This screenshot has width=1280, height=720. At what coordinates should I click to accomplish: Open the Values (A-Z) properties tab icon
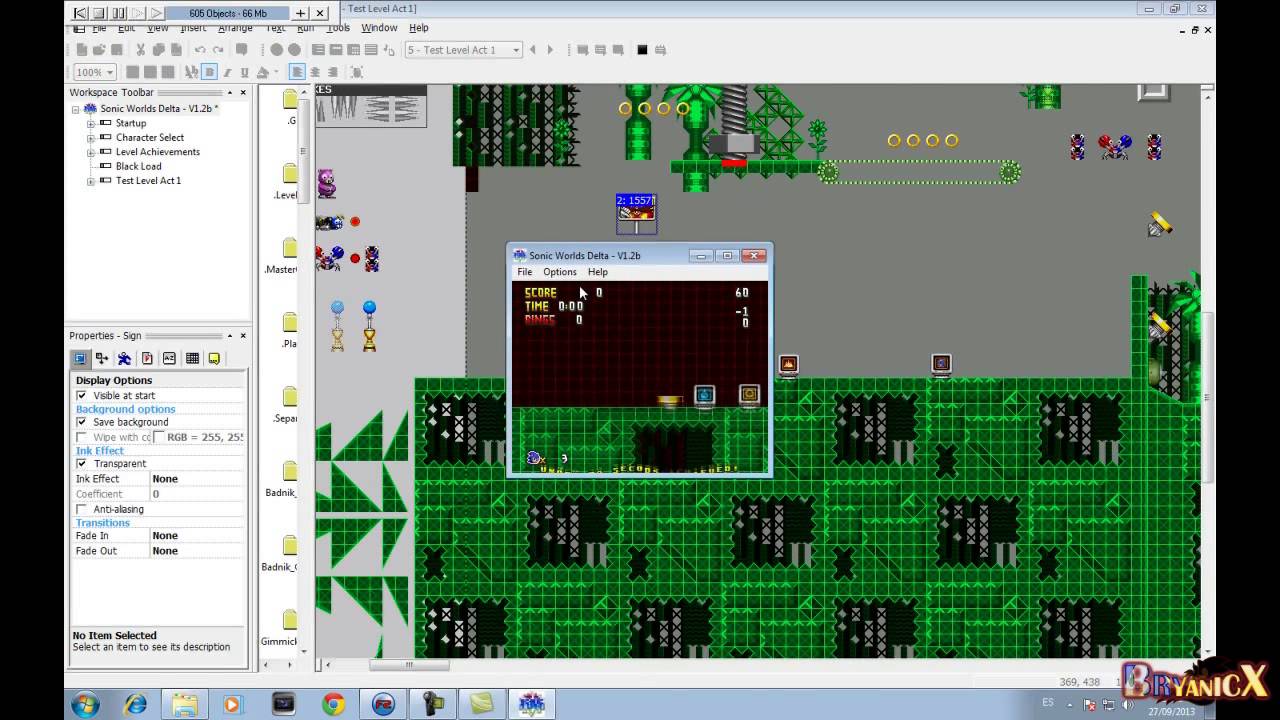pyautogui.click(x=169, y=358)
